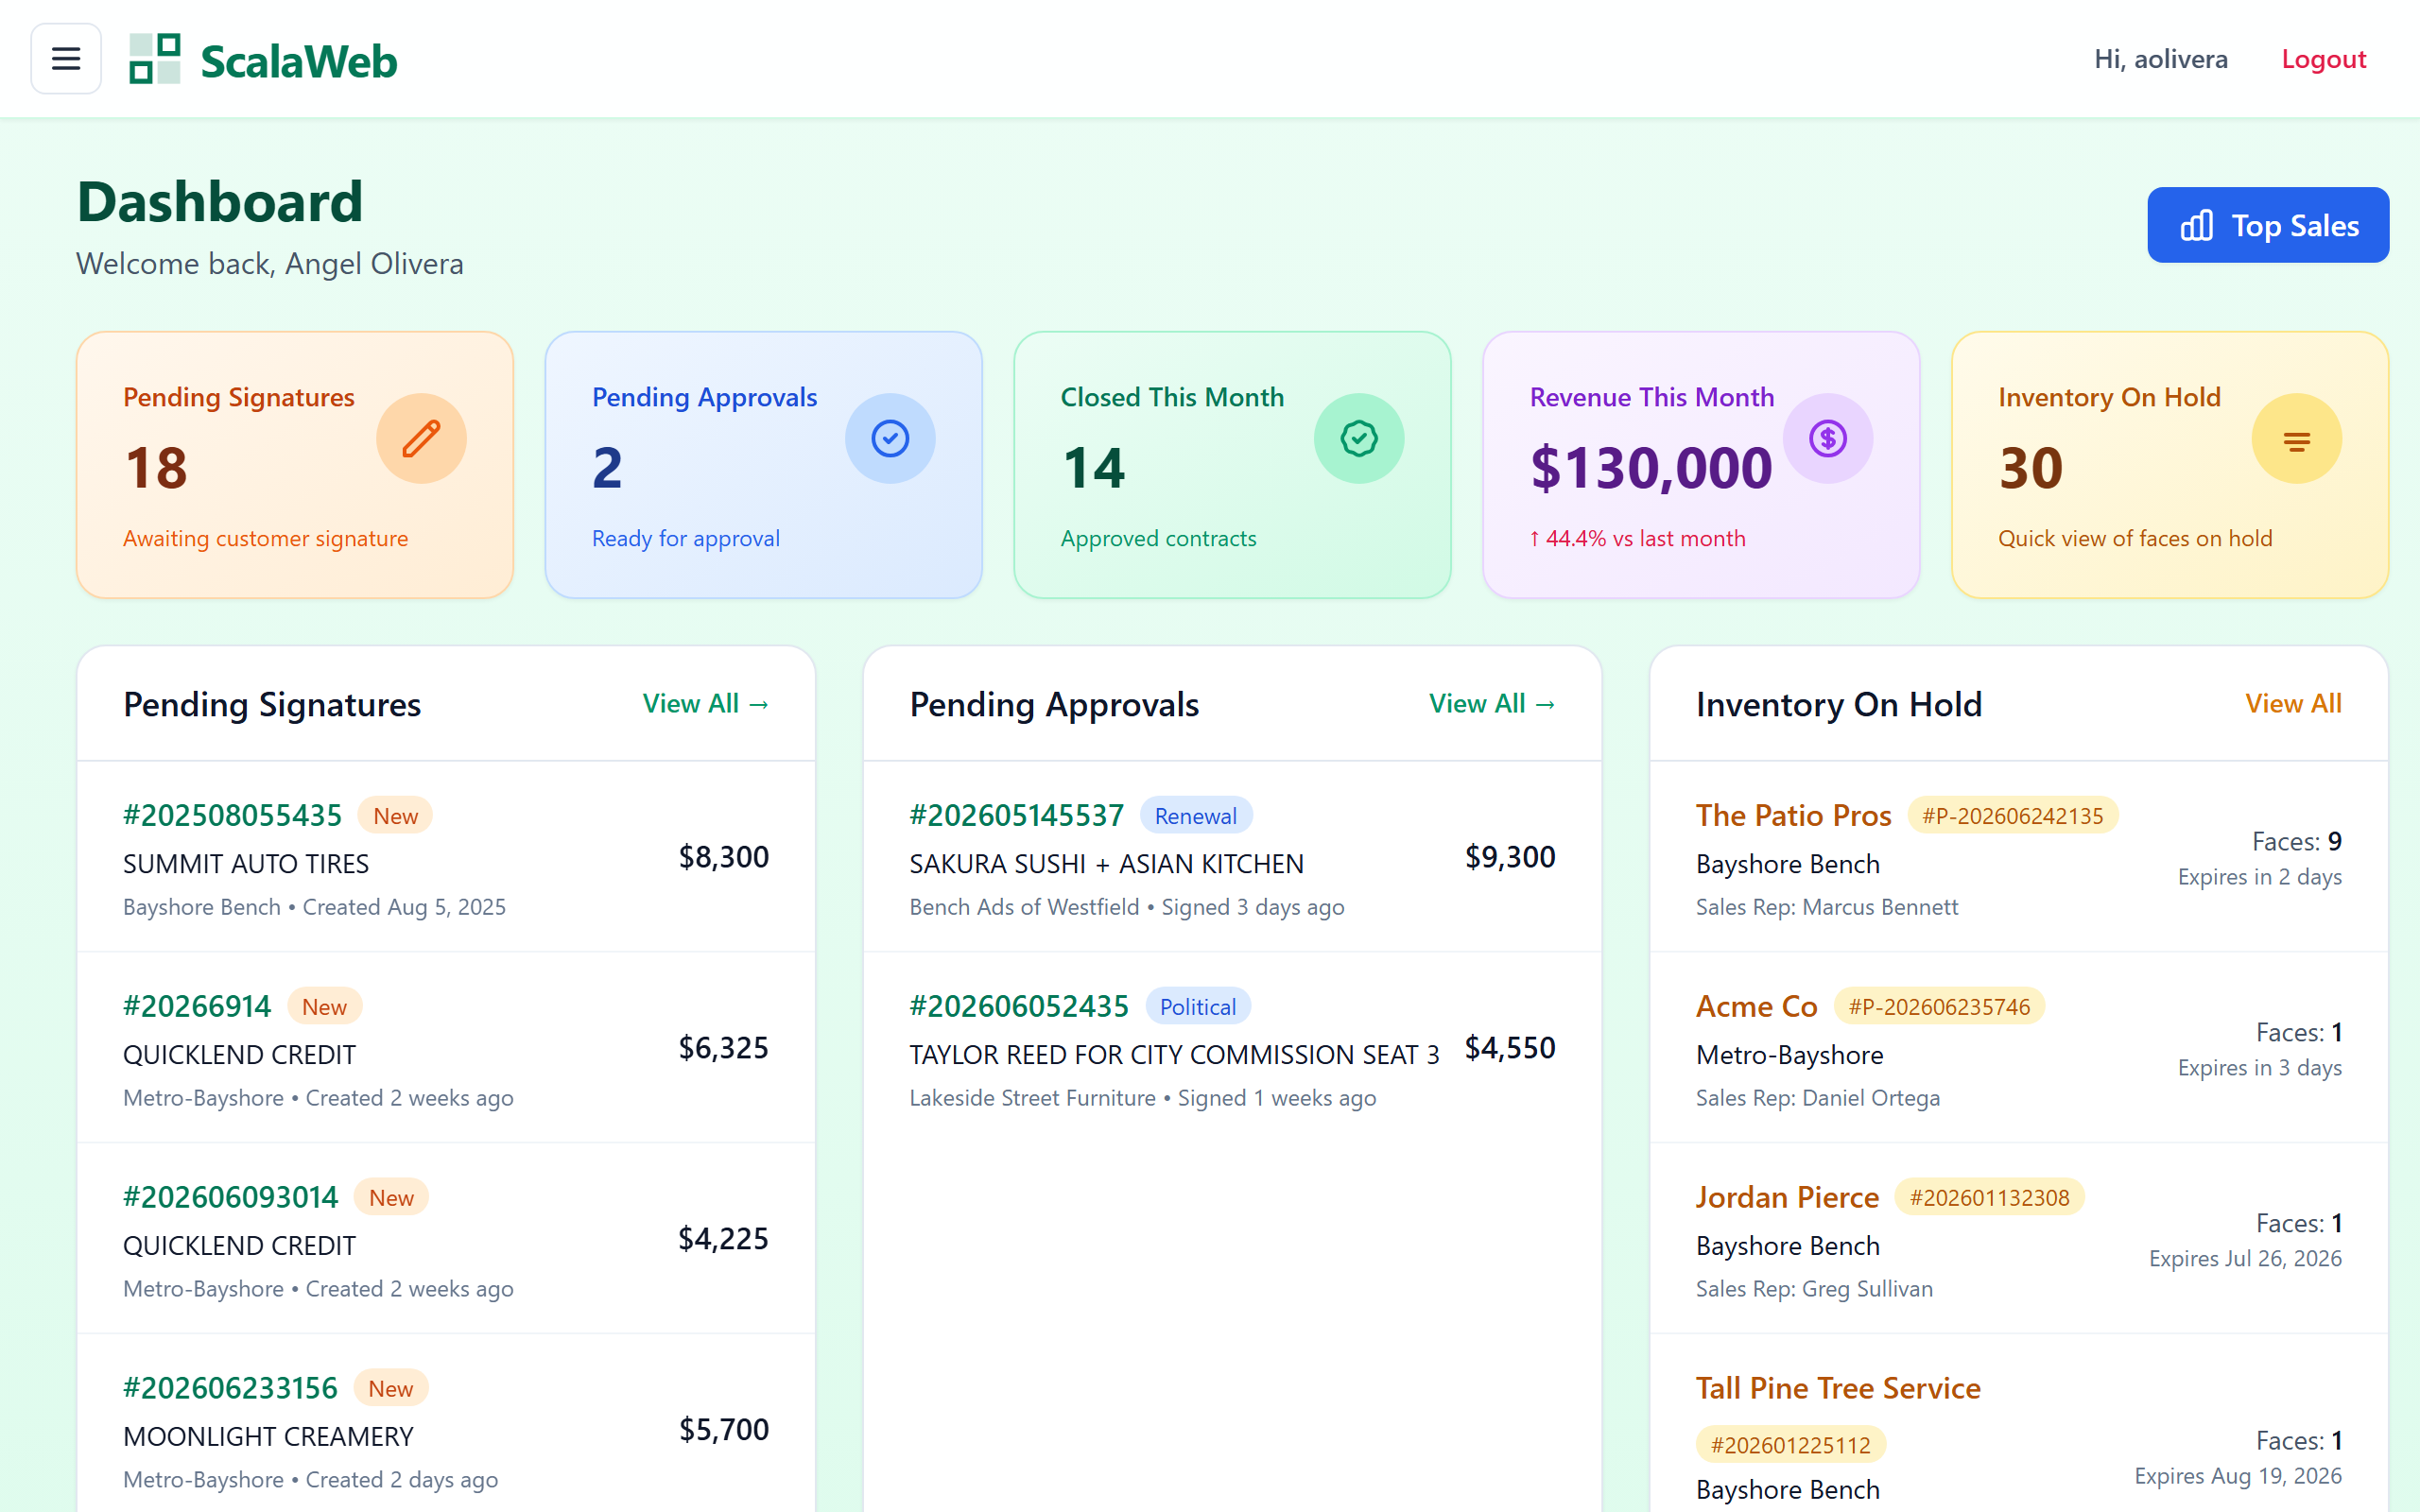The width and height of the screenshot is (2420, 1512).
Task: Click 'Expires Aug 19, 2026' text
Action: point(2238,1477)
